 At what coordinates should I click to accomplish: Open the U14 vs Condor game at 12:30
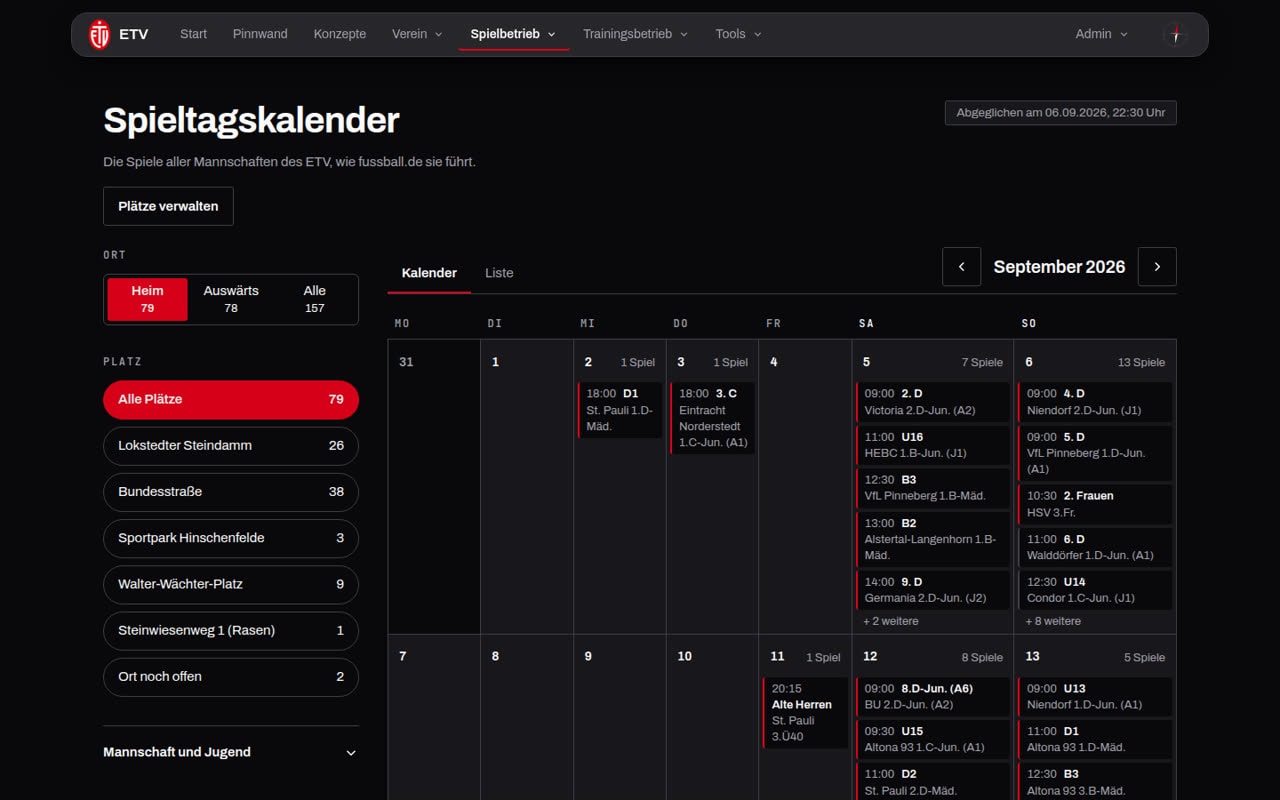1095,590
